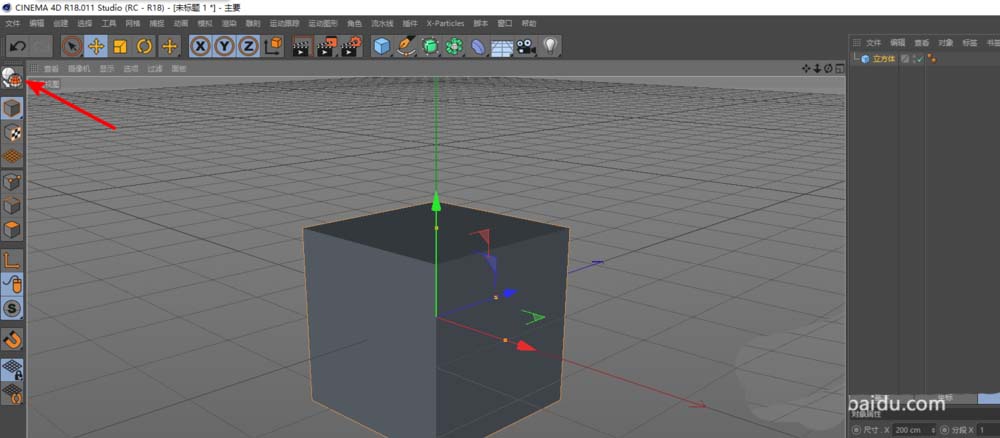The height and width of the screenshot is (438, 1000).
Task: Click the Camera object icon
Action: (526, 46)
